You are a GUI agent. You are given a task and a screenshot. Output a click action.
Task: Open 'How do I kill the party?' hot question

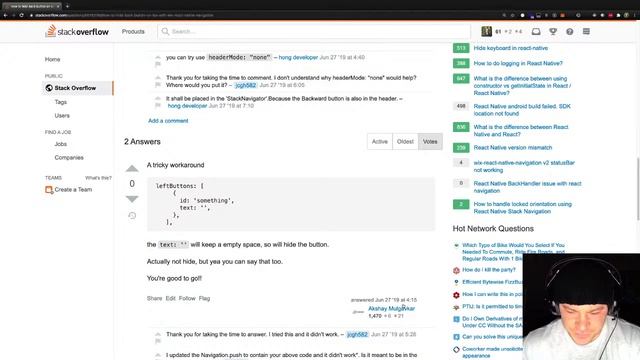[x=489, y=270]
